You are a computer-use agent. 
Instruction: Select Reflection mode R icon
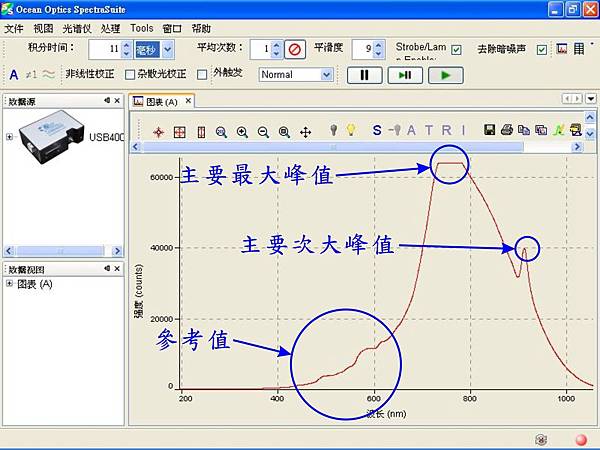[x=446, y=130]
